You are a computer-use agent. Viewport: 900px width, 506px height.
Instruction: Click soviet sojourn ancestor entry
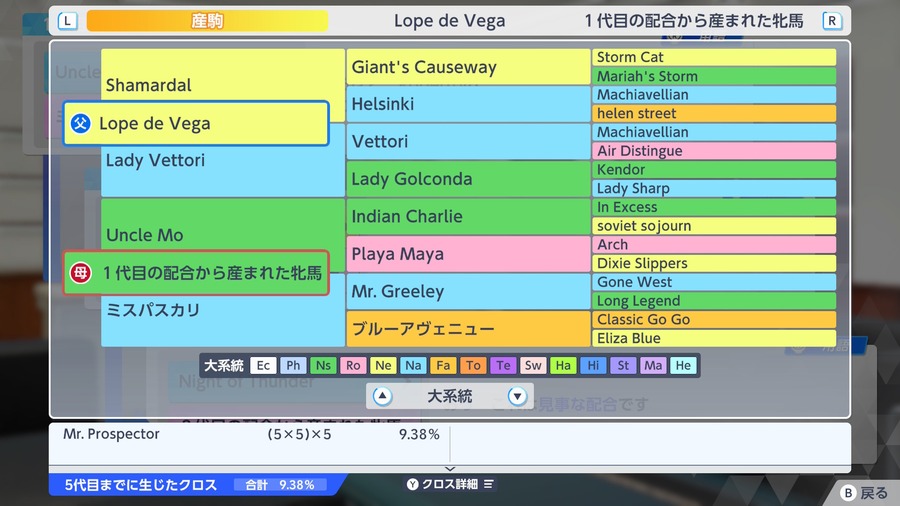point(714,226)
